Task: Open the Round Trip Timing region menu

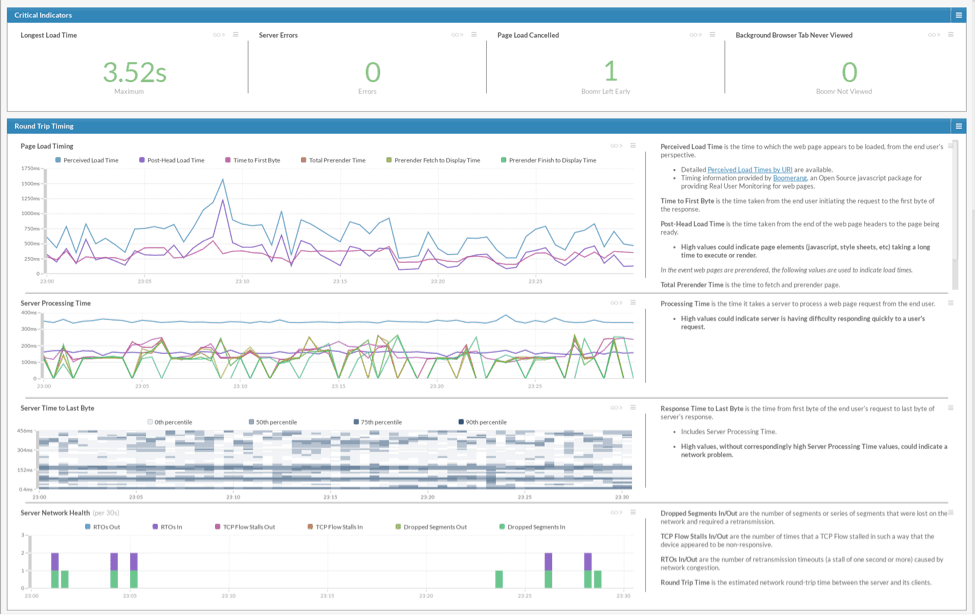Action: pos(958,126)
